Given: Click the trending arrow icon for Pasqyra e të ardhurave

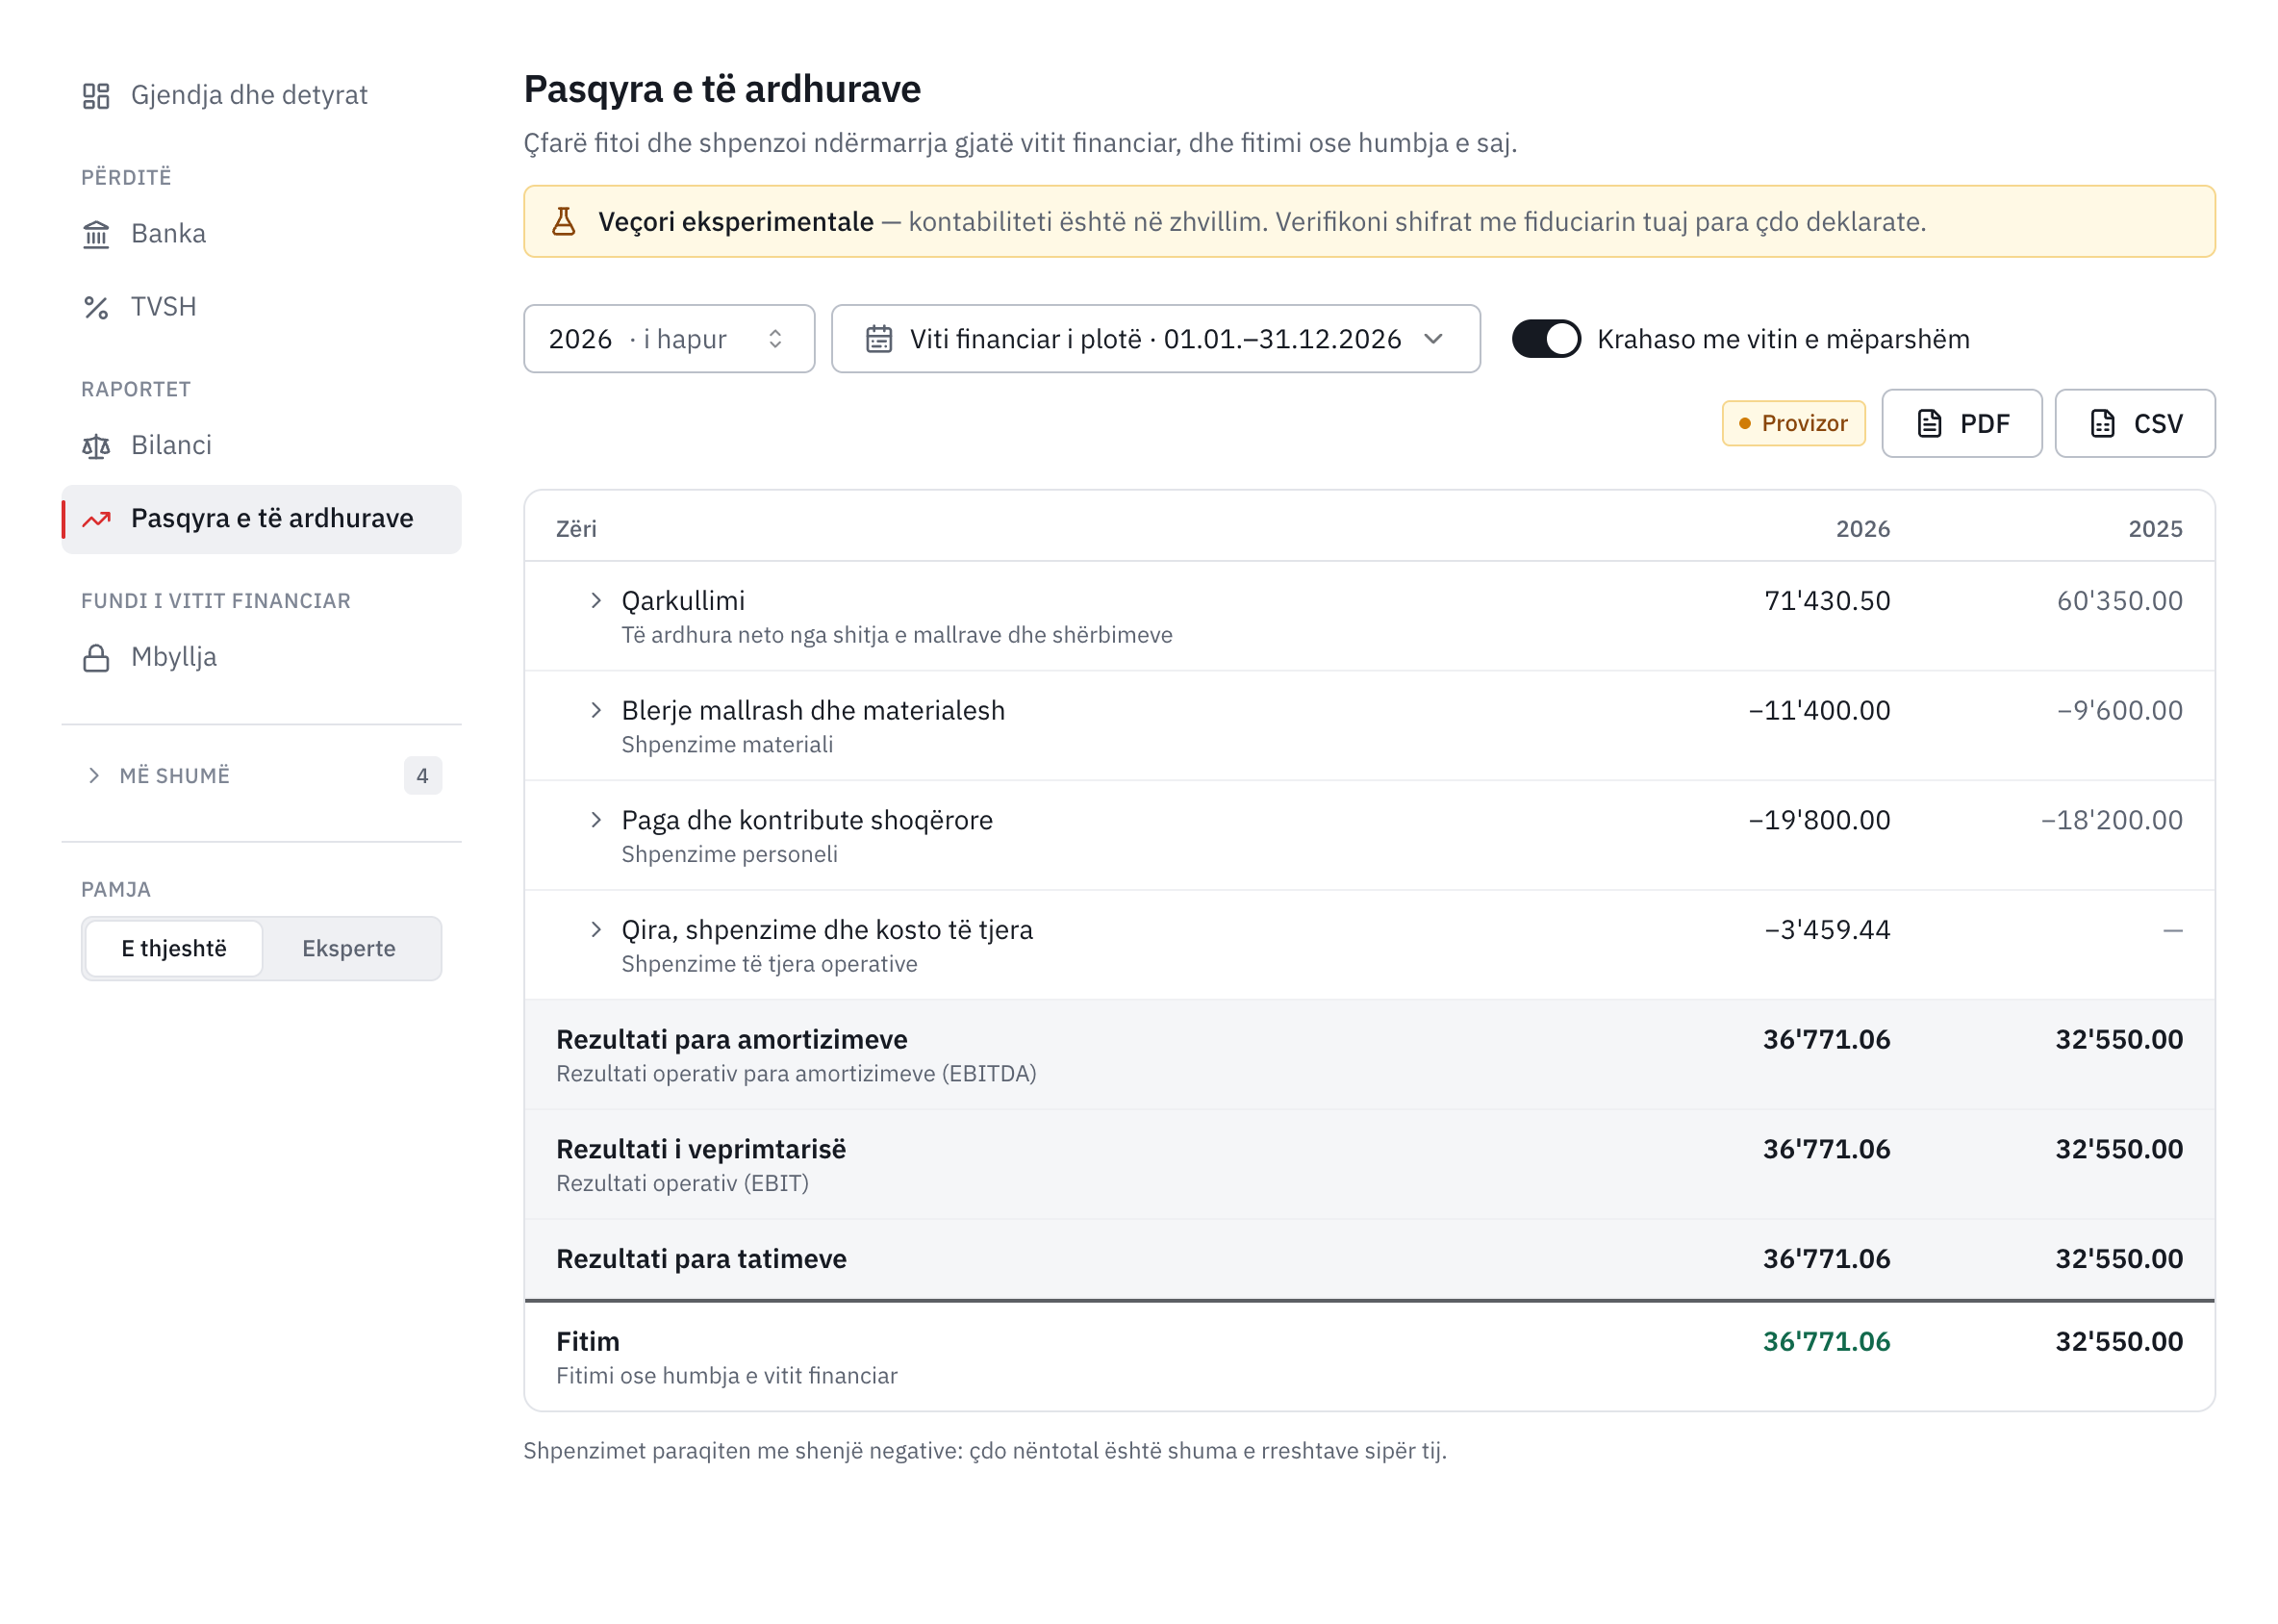Looking at the screenshot, I should tap(96, 519).
